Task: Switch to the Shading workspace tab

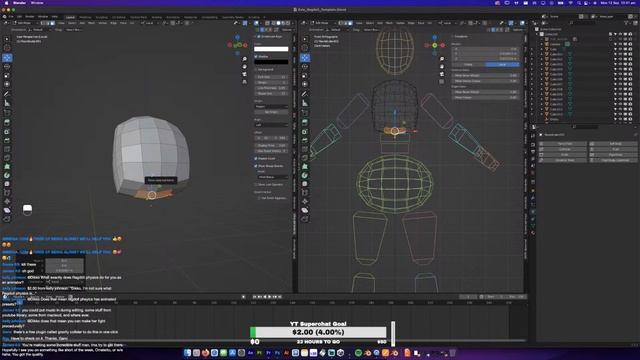Action: pyautogui.click(x=156, y=17)
